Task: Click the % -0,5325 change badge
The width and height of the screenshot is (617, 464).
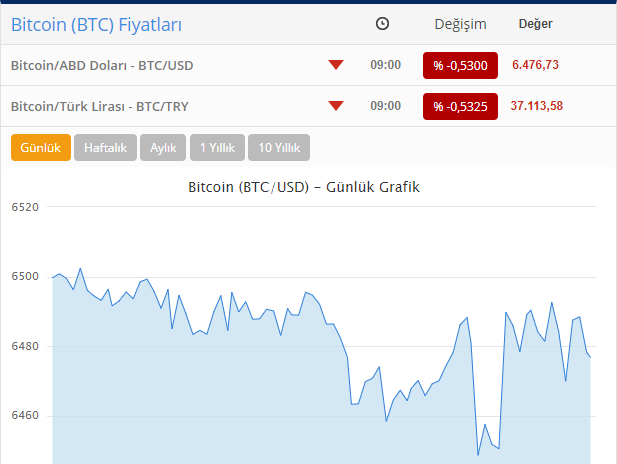Action: tap(460, 106)
